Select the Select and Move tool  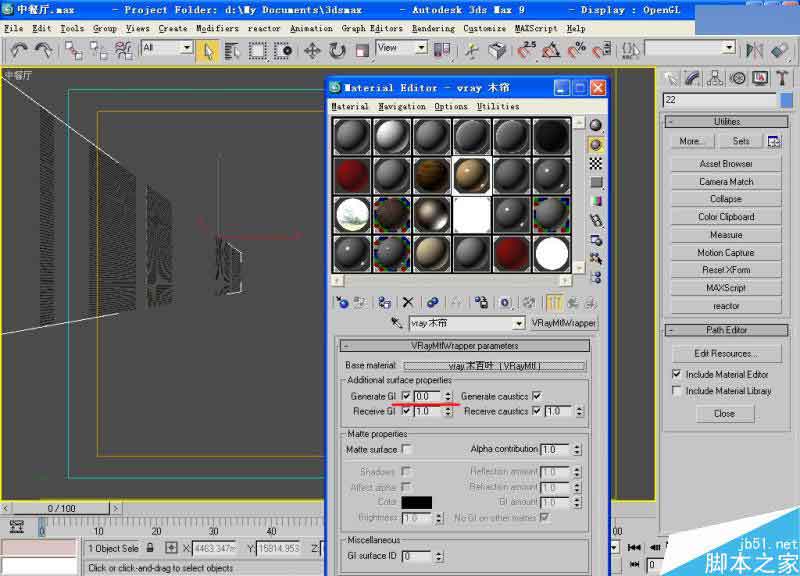point(311,48)
